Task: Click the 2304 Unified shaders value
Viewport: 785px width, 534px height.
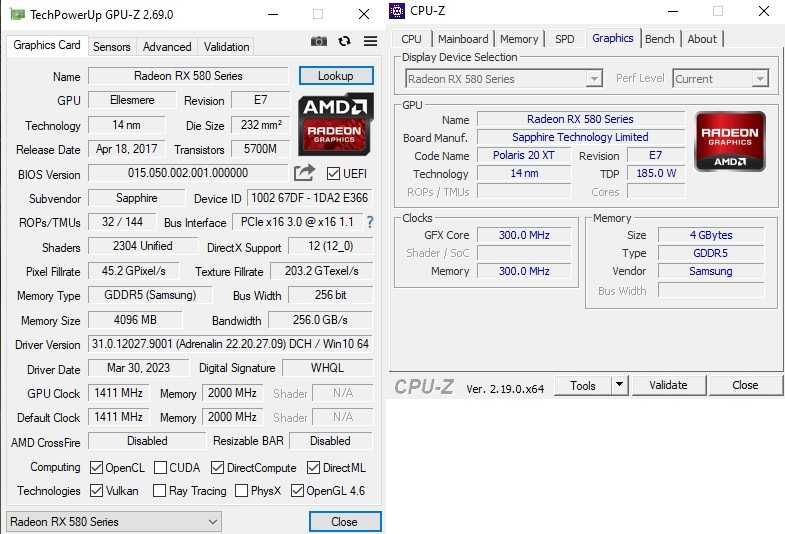Action: click(143, 246)
